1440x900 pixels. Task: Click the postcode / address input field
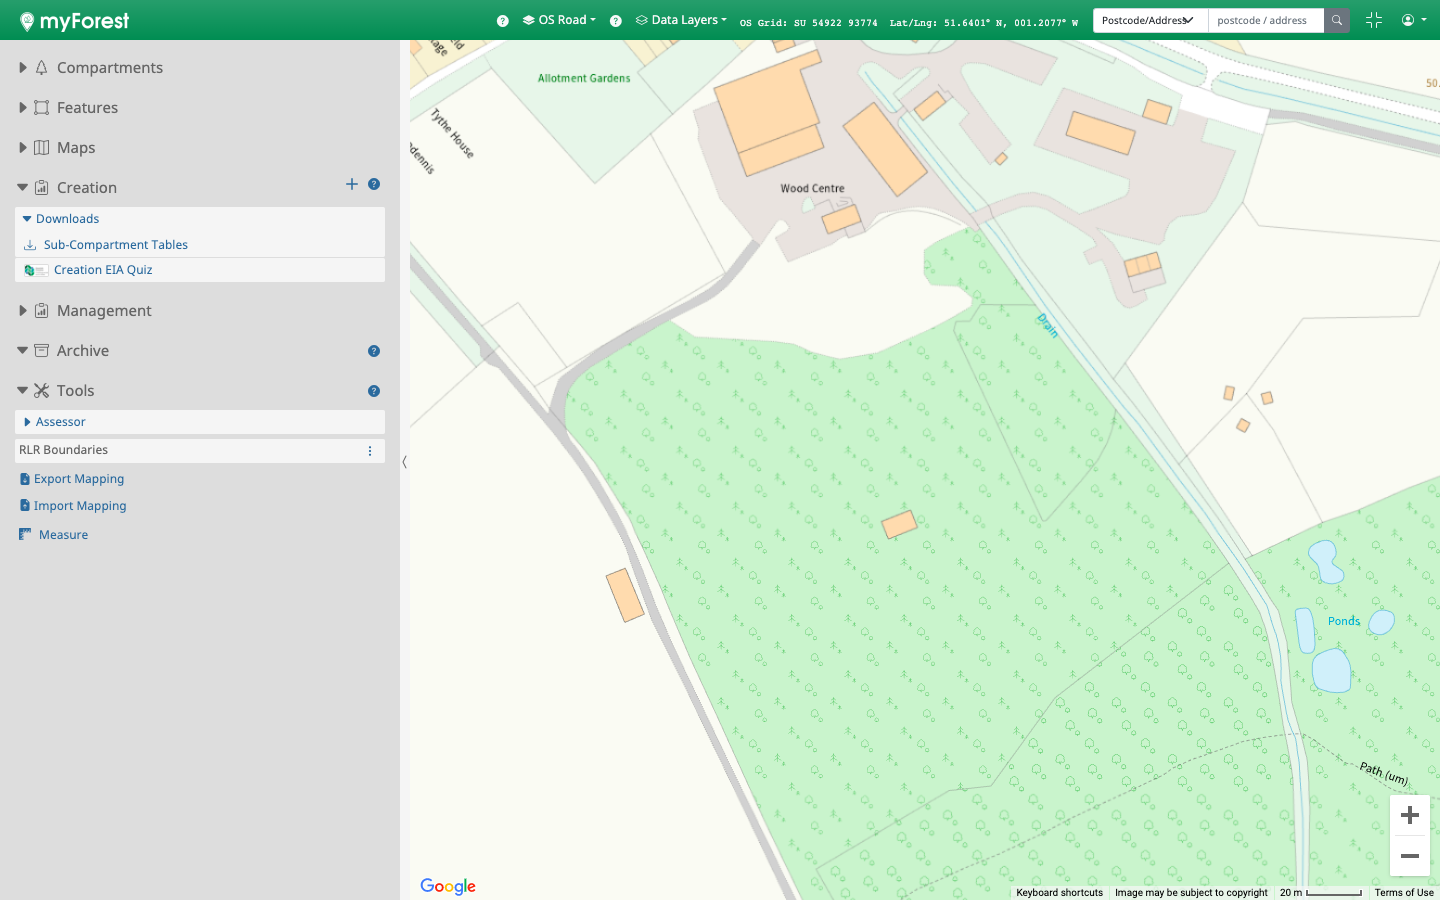pos(1265,20)
